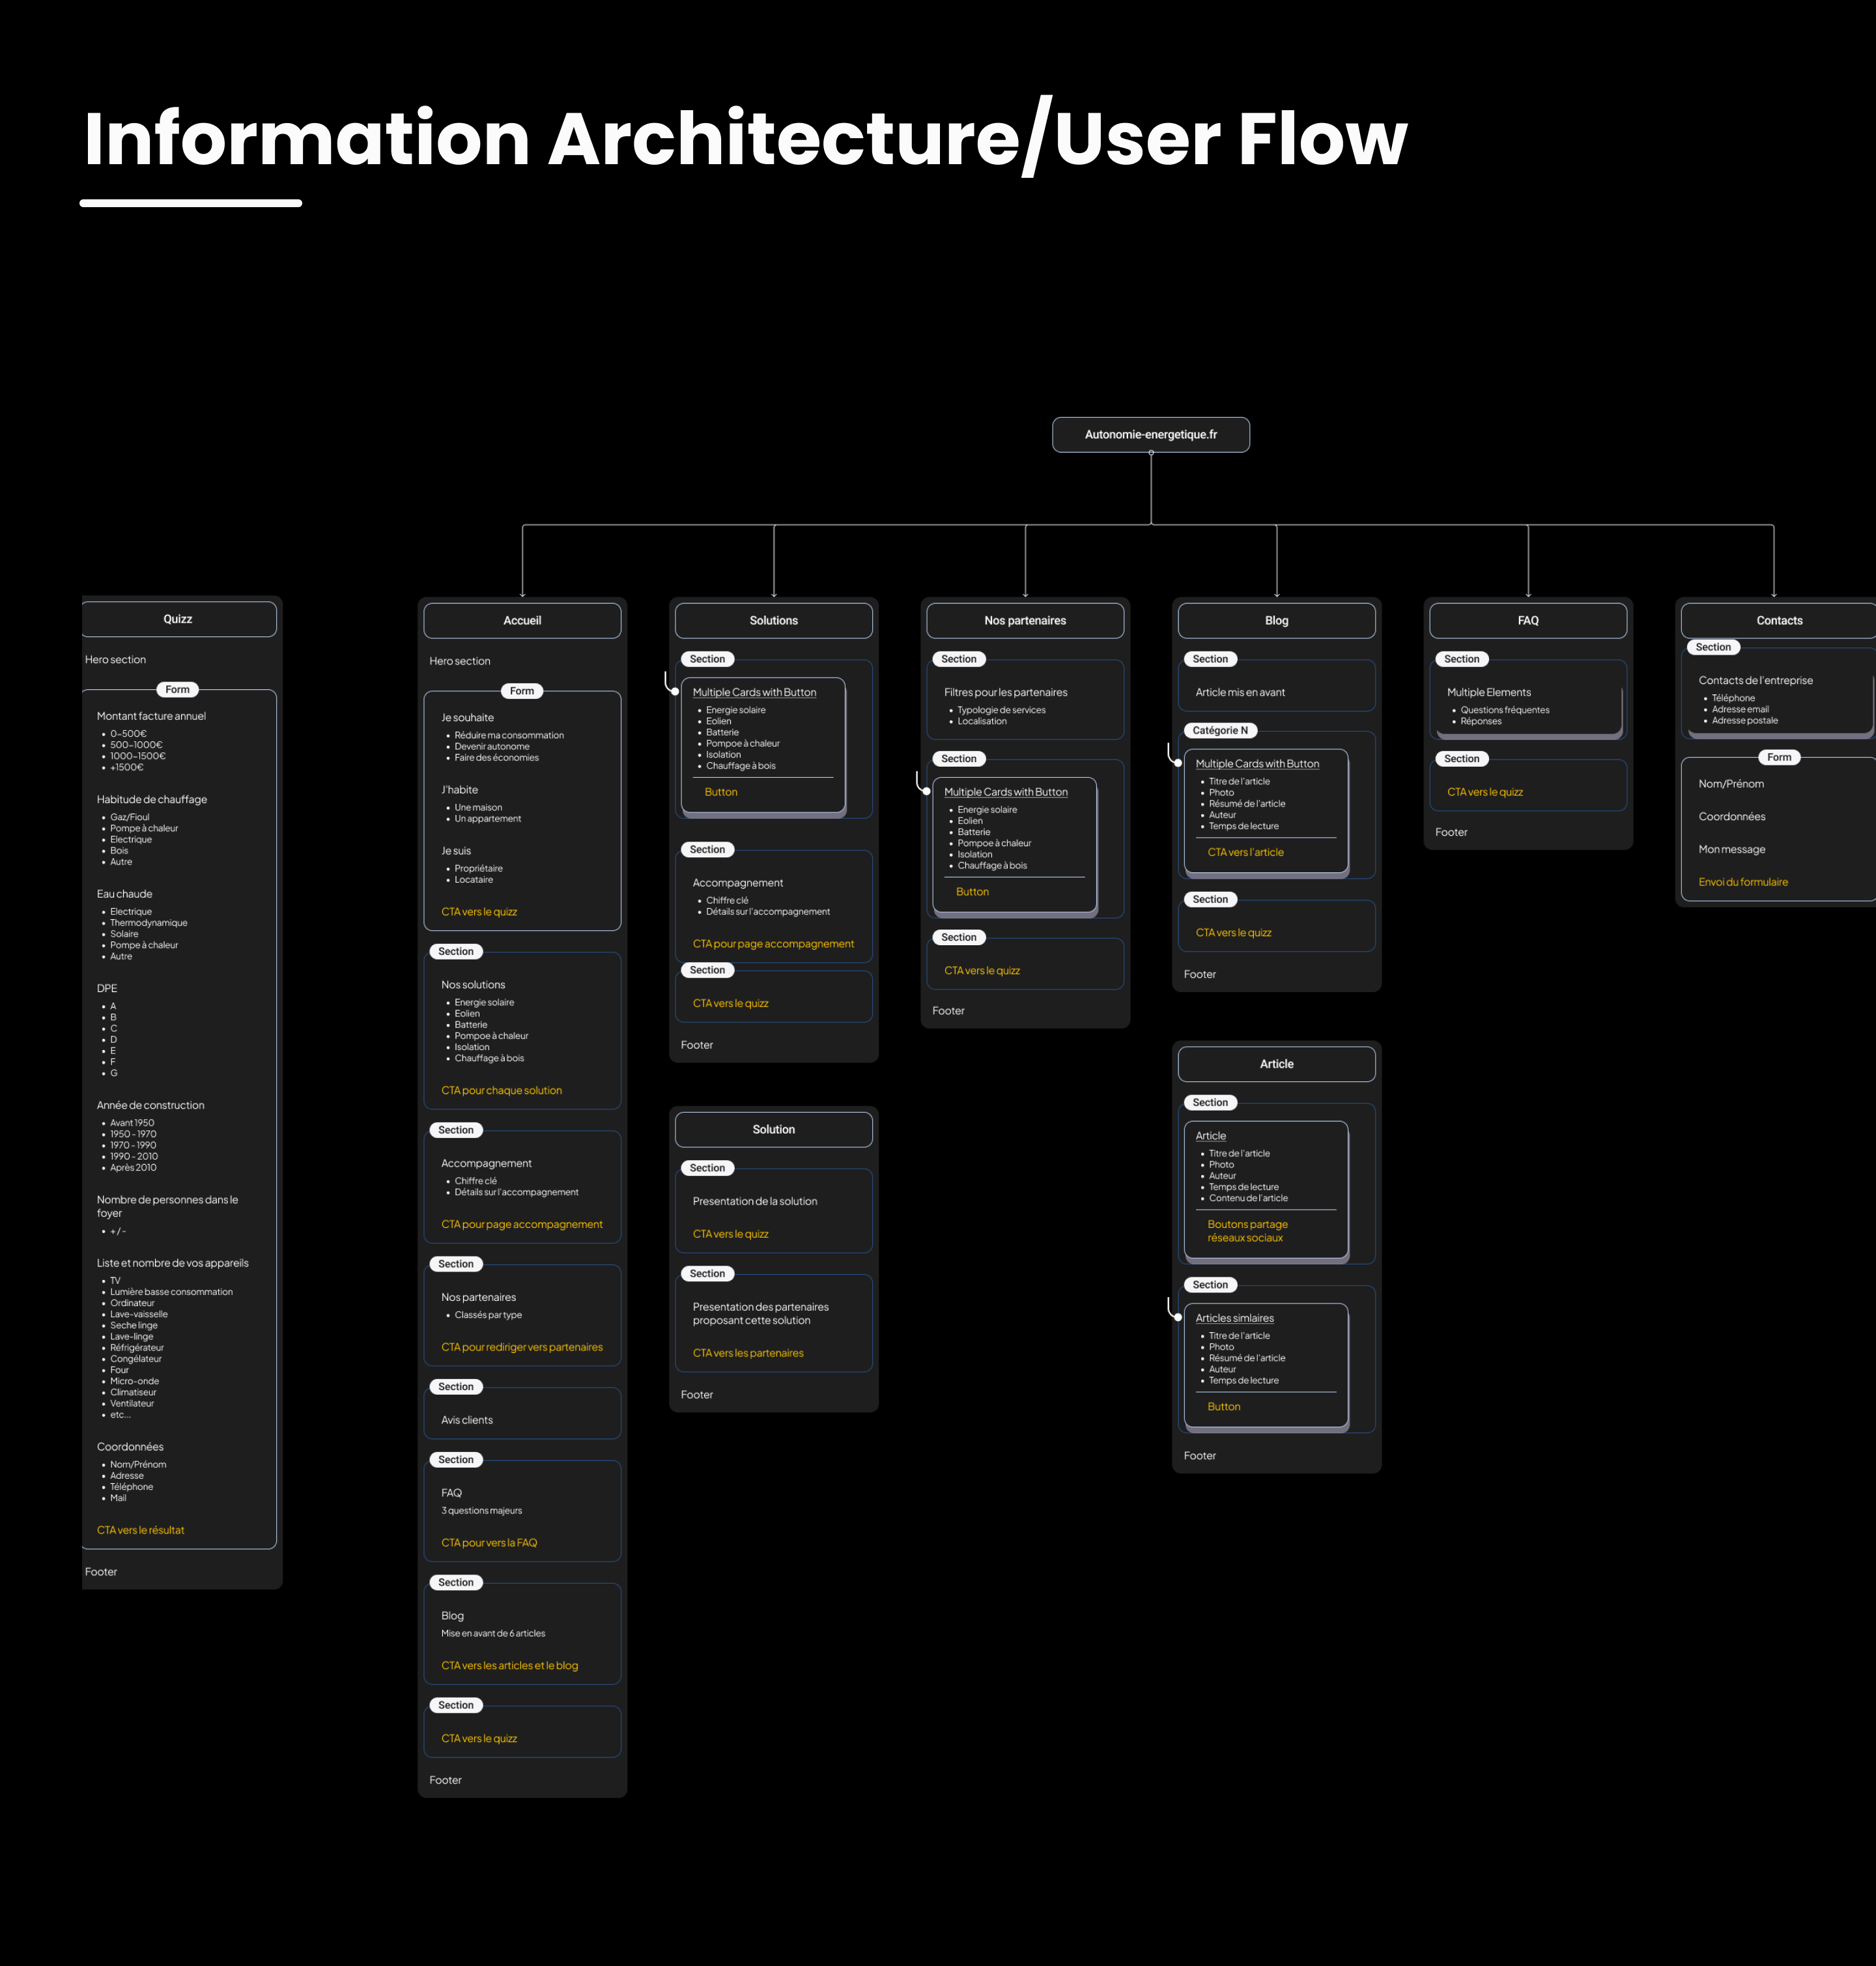Screen dimensions: 1876x1966
Task: Select the Quizz page header box
Action: [x=178, y=619]
